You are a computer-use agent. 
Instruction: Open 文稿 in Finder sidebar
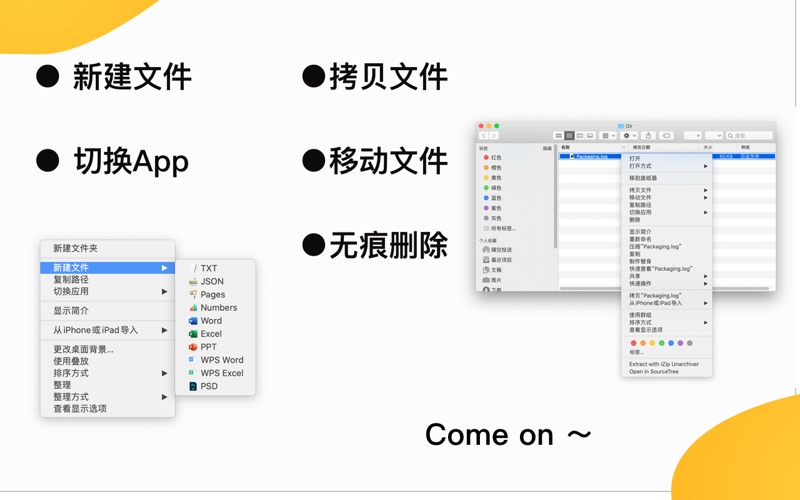492,270
